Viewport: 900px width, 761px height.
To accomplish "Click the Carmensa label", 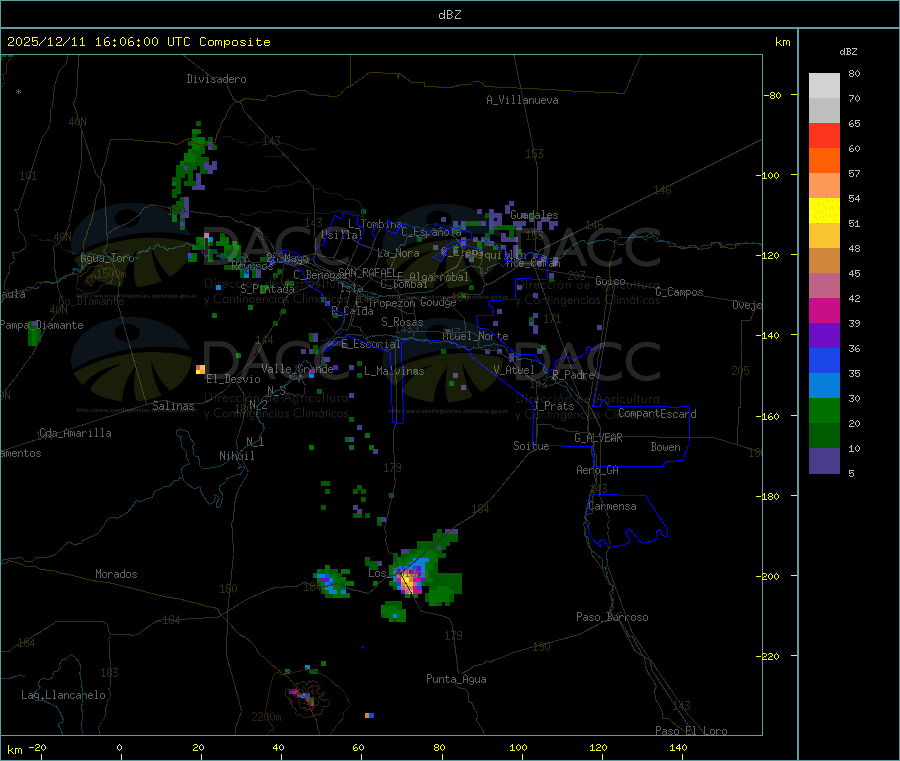I will pyautogui.click(x=612, y=506).
